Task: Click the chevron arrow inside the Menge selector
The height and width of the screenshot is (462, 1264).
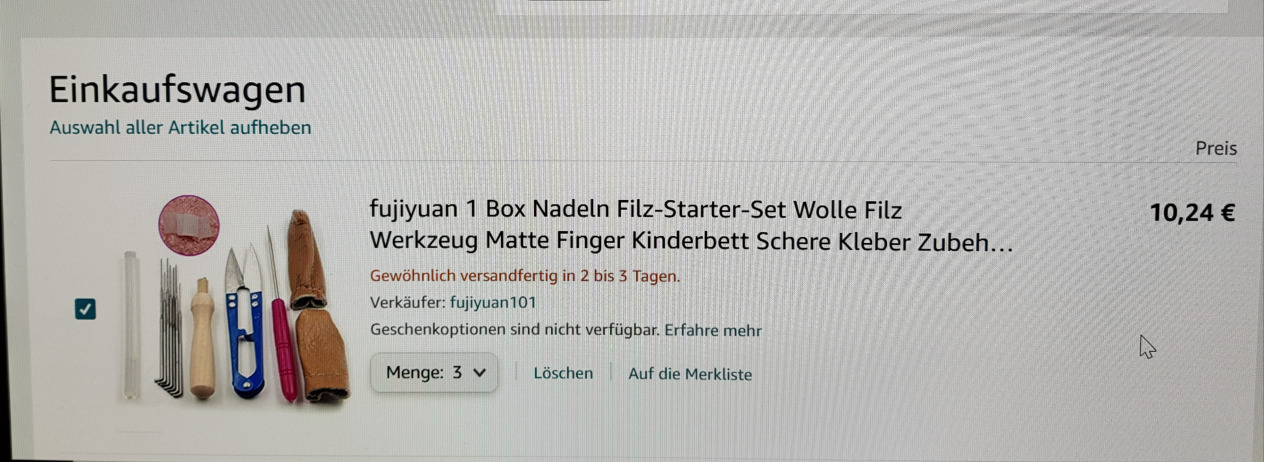Action: 479,372
